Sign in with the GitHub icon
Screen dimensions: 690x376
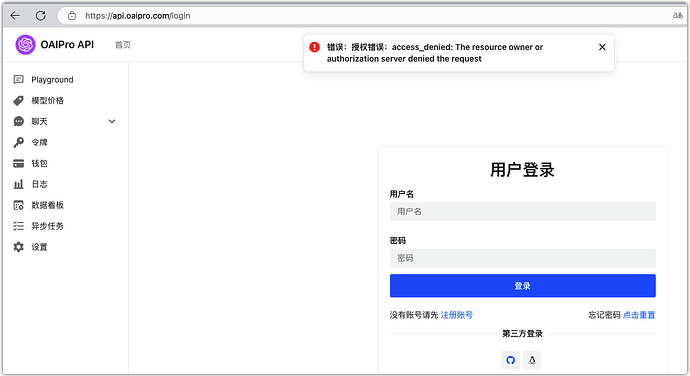pos(510,360)
